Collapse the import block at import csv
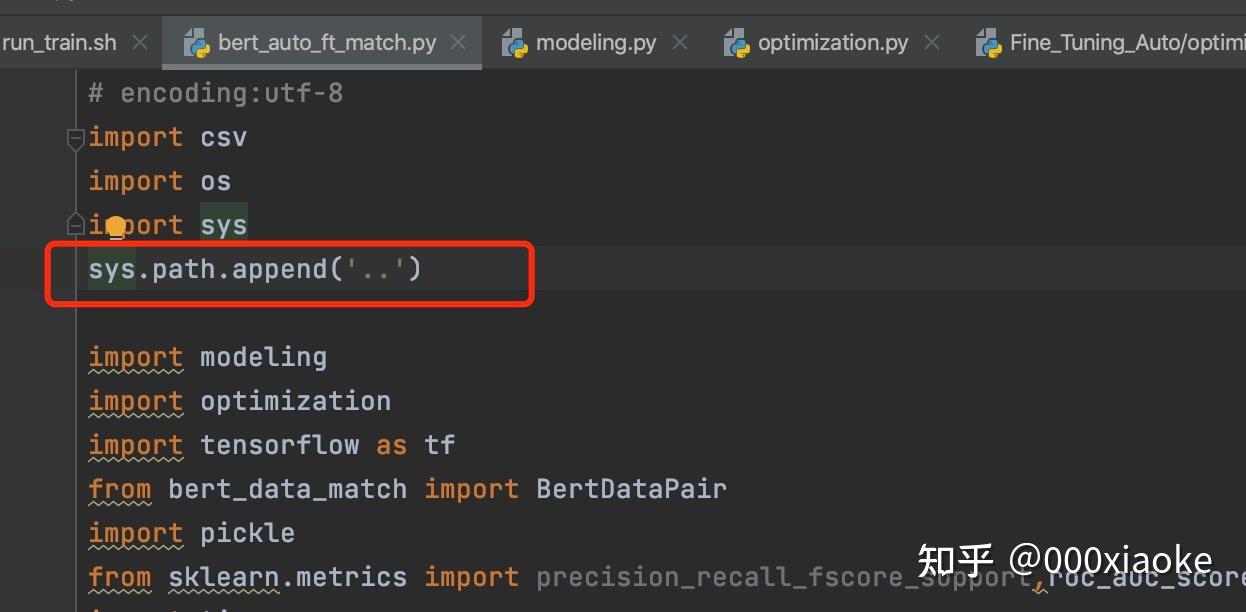 (75, 138)
